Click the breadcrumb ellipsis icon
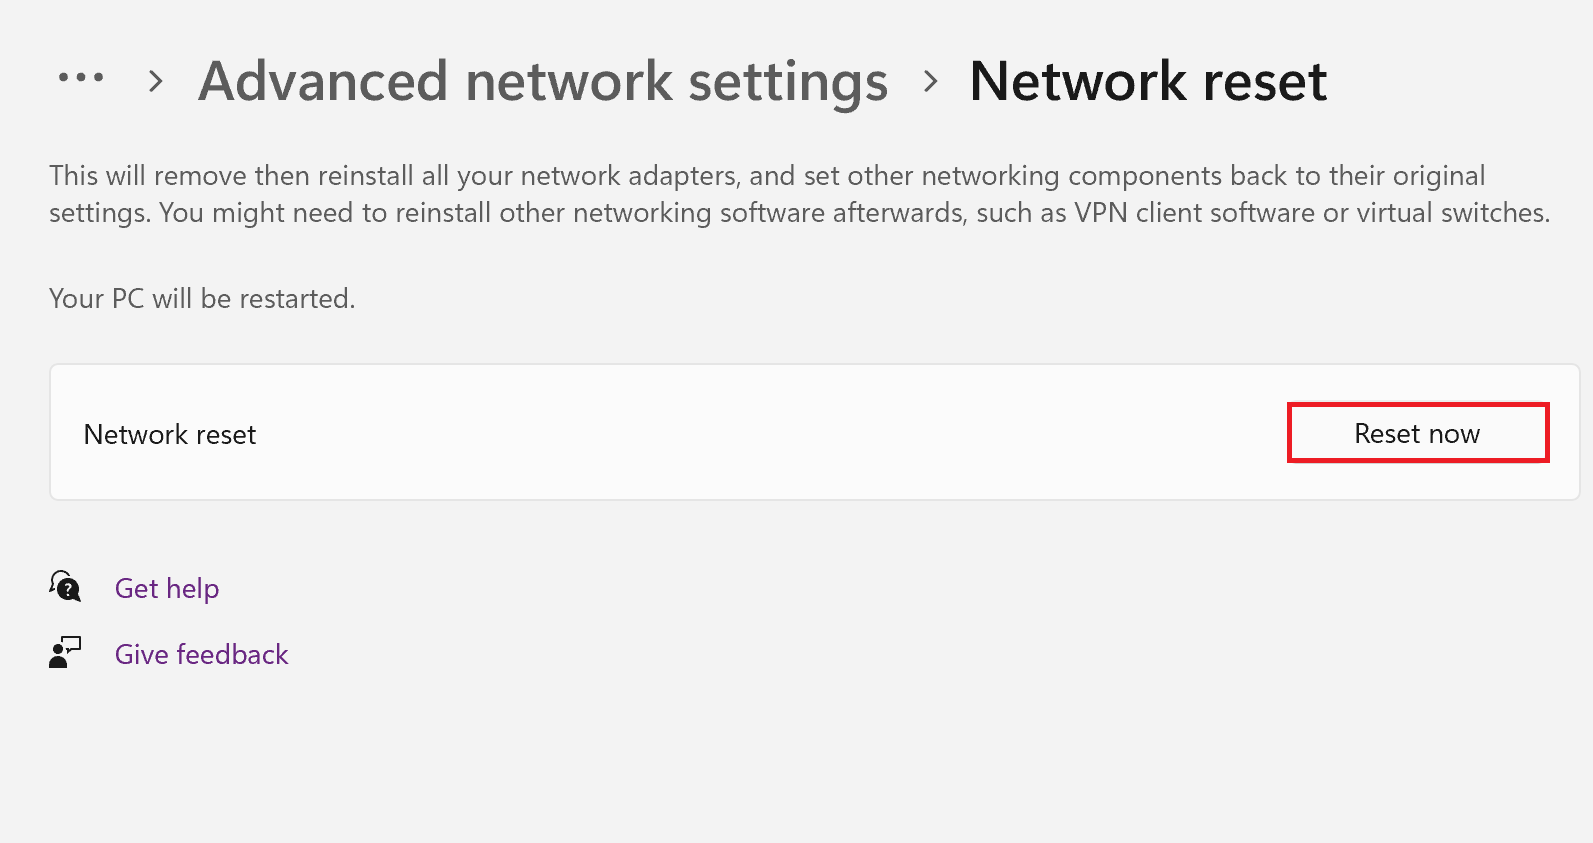 point(81,78)
